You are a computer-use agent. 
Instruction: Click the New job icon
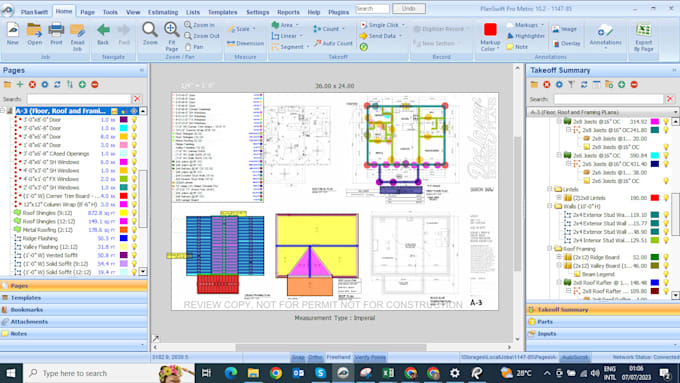(13, 34)
